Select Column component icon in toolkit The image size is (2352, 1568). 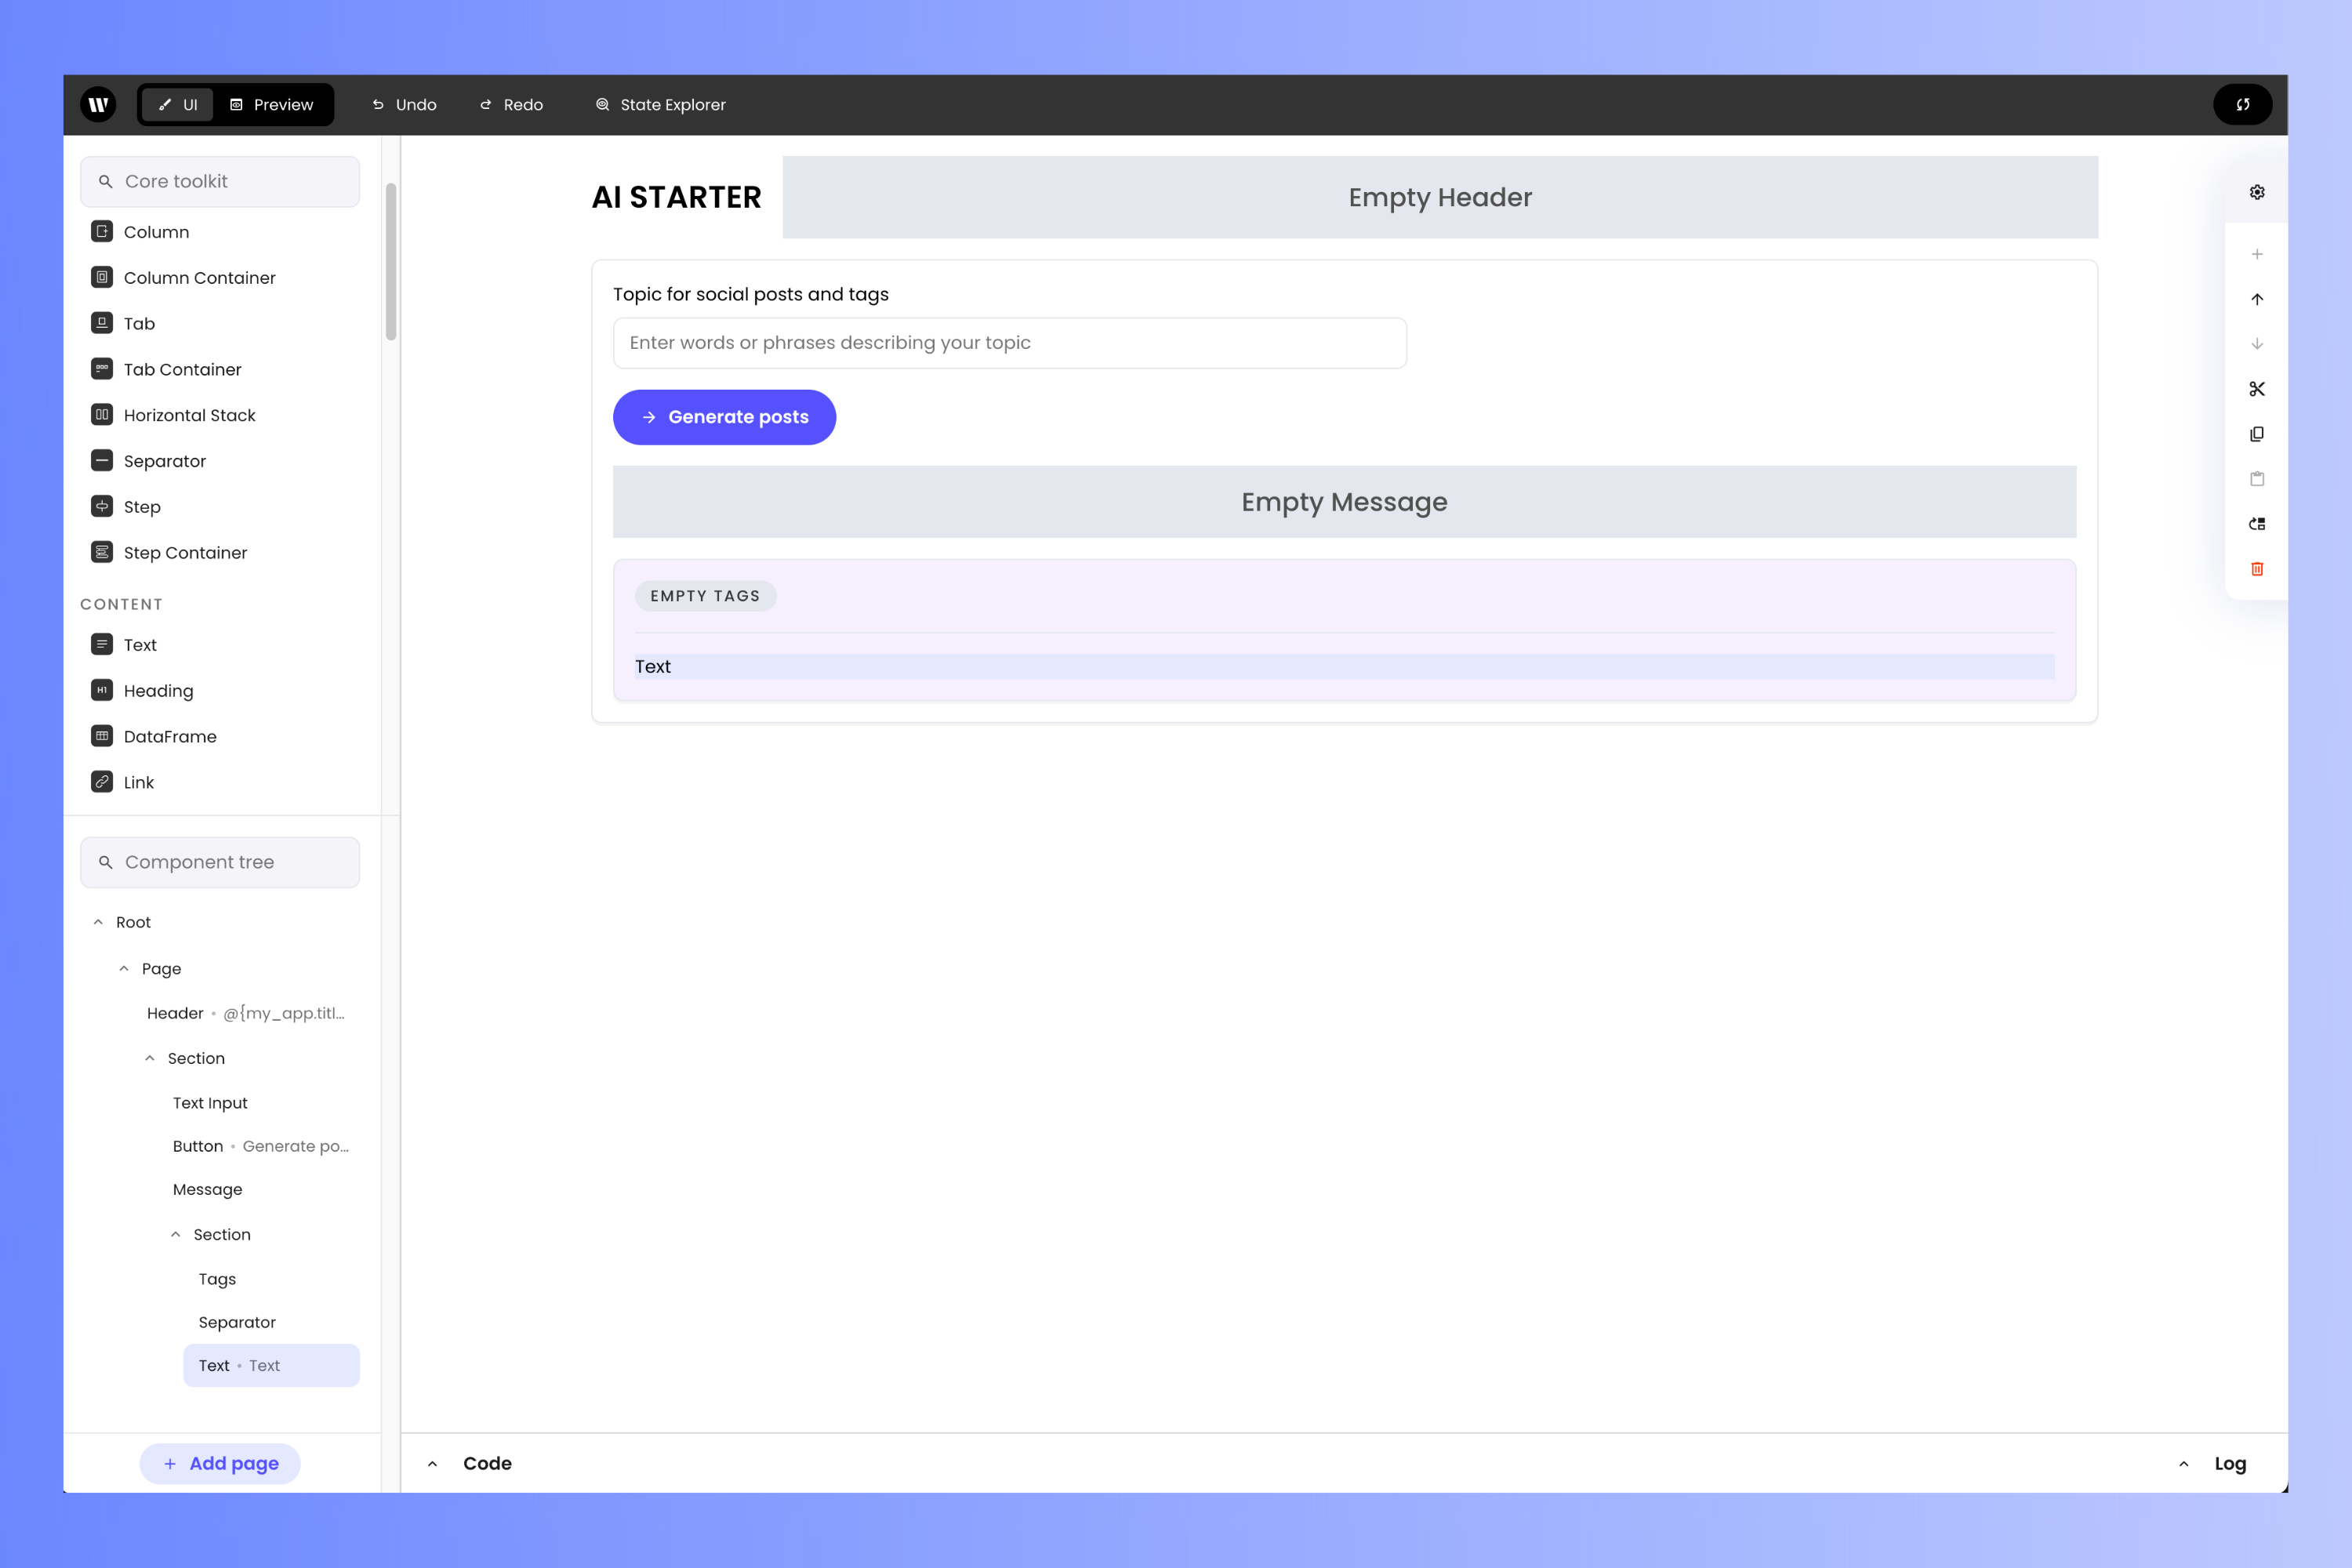(x=102, y=231)
